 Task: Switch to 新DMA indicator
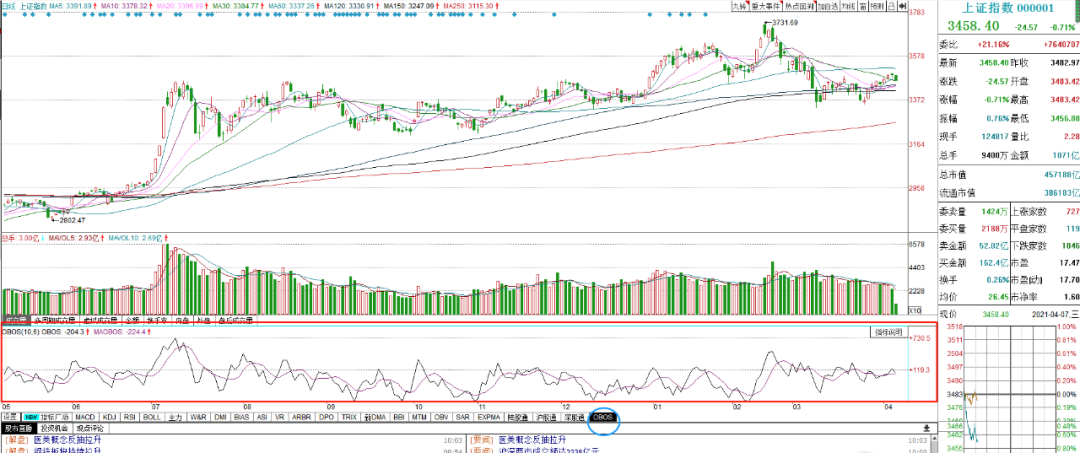click(x=375, y=417)
